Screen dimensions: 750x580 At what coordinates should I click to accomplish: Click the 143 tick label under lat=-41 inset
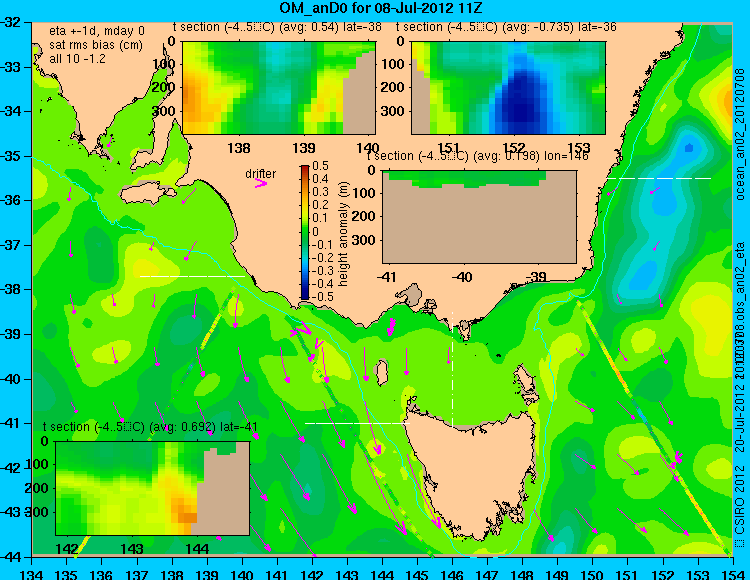132,549
